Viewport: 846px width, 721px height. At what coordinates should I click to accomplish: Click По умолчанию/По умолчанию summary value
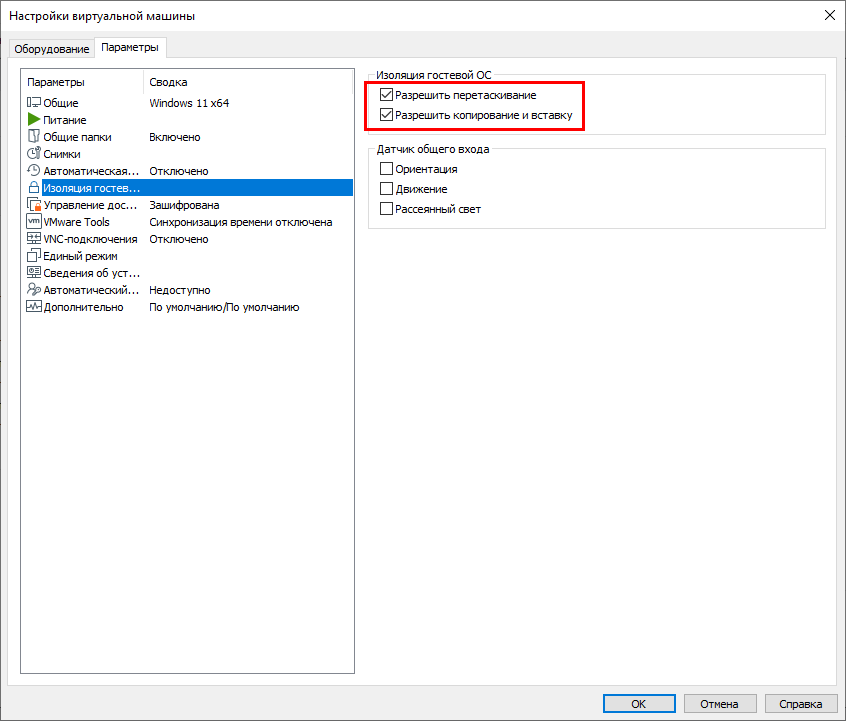[x=224, y=307]
